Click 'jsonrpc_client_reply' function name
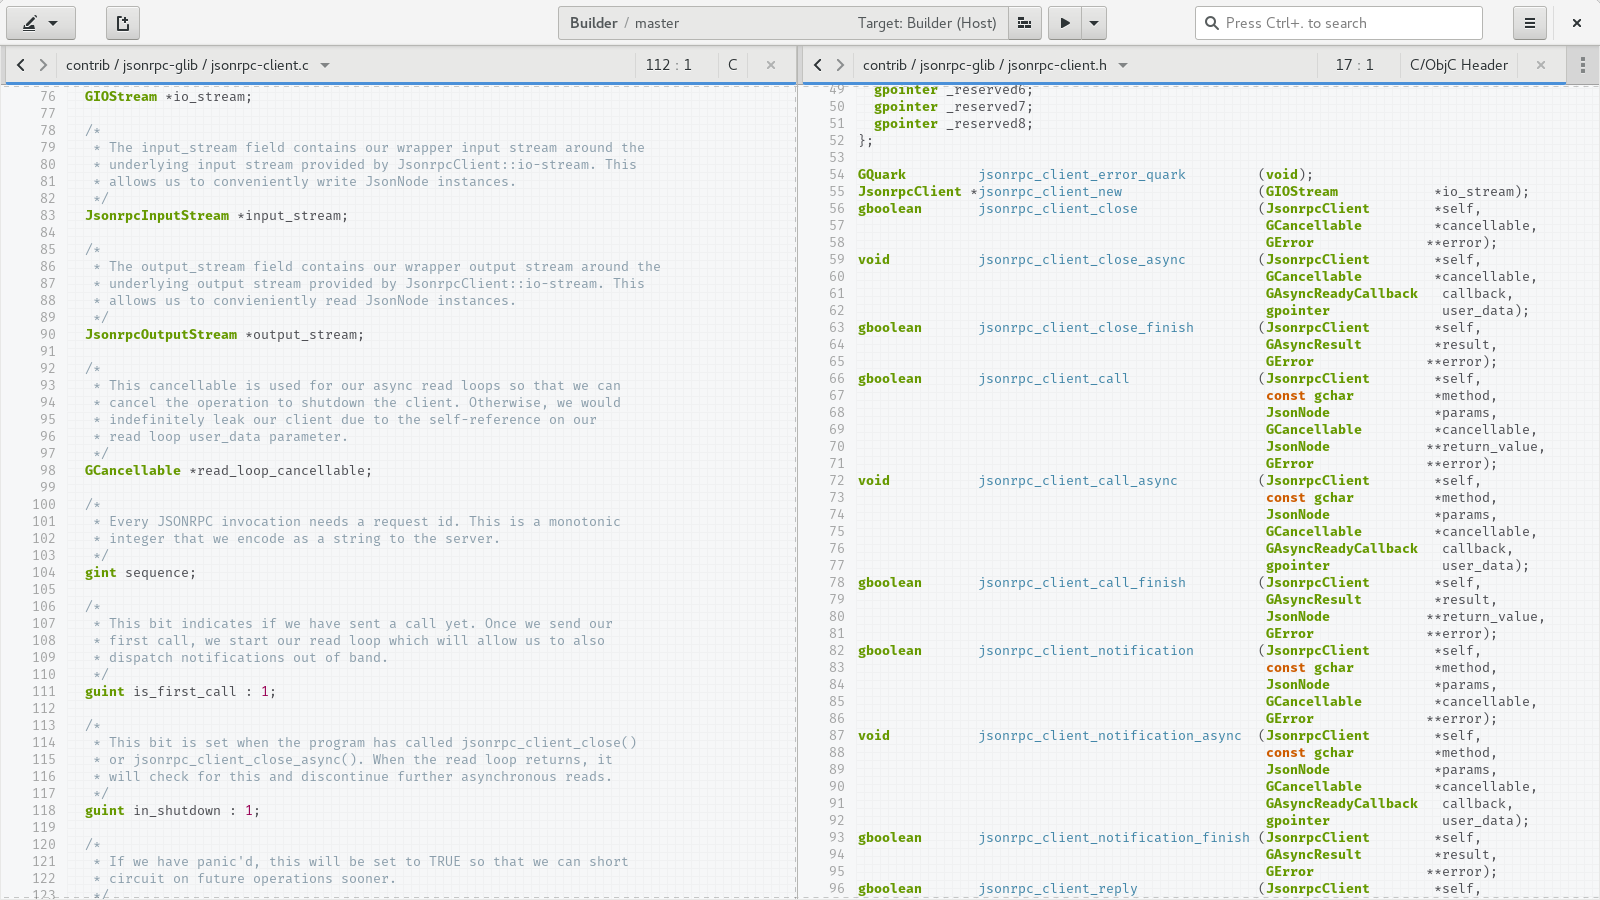This screenshot has width=1600, height=900. point(1058,888)
